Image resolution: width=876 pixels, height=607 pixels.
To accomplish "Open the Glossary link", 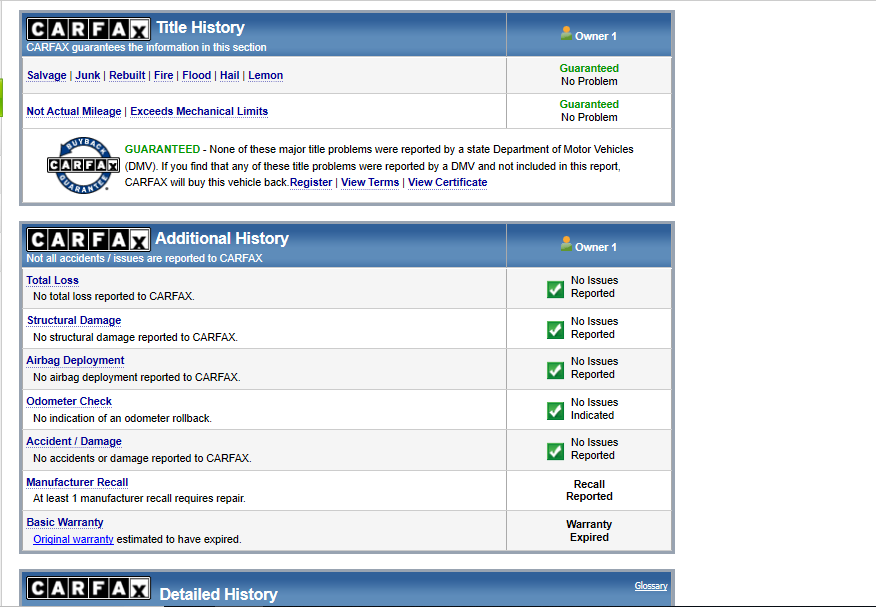I will [x=651, y=586].
